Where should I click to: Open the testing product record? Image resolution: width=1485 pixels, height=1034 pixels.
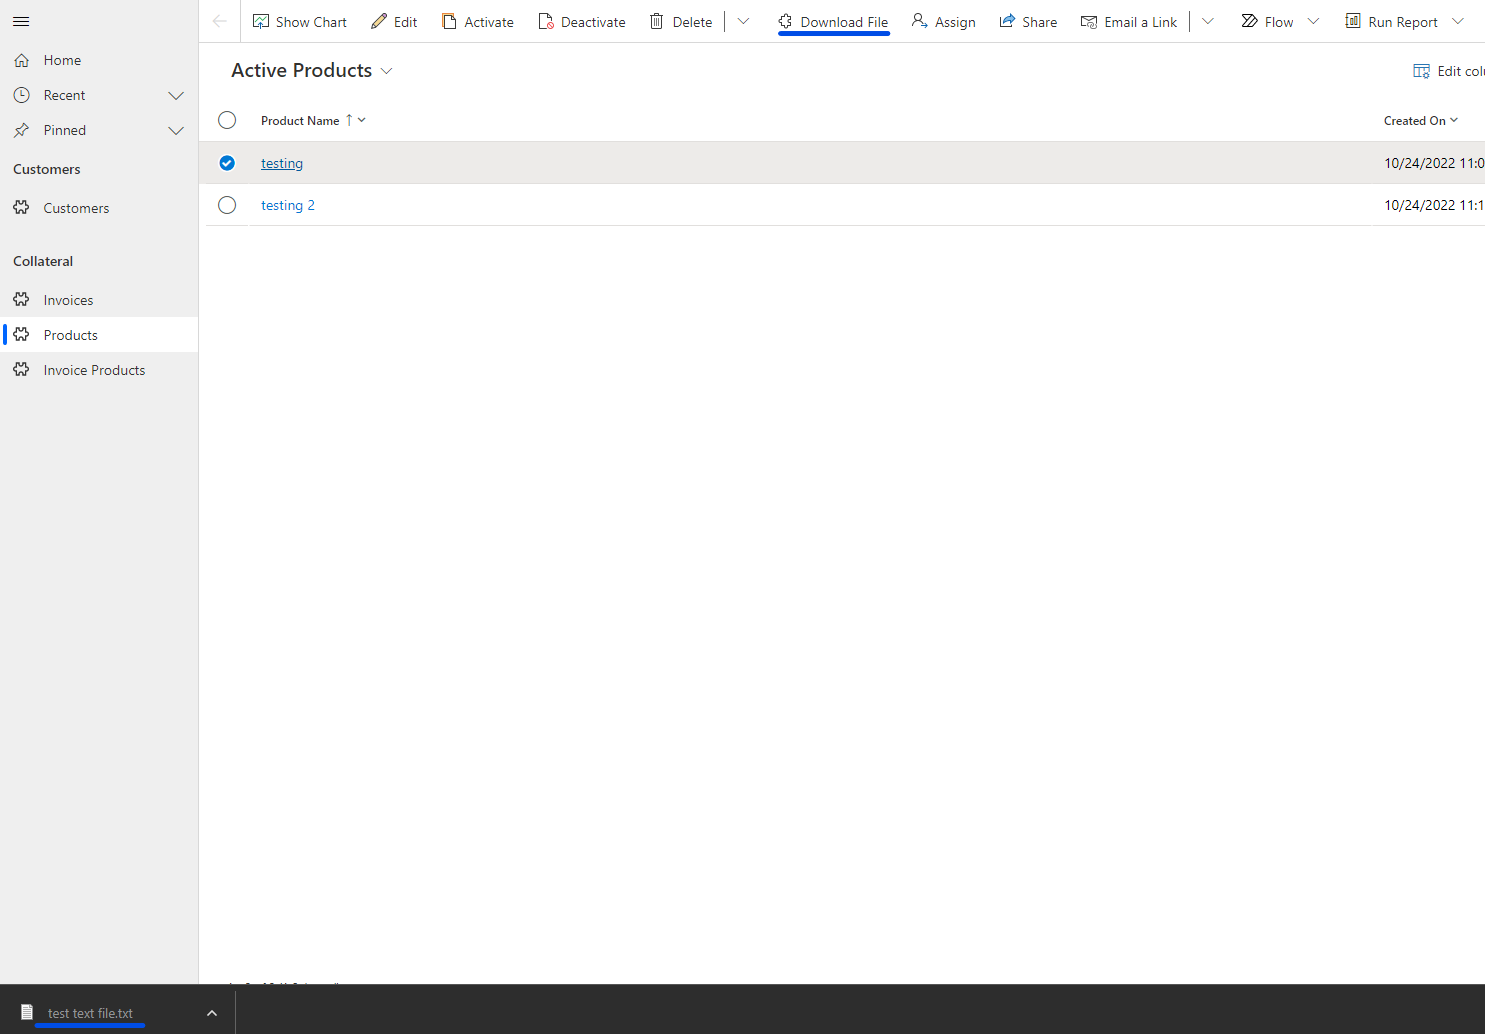(281, 162)
